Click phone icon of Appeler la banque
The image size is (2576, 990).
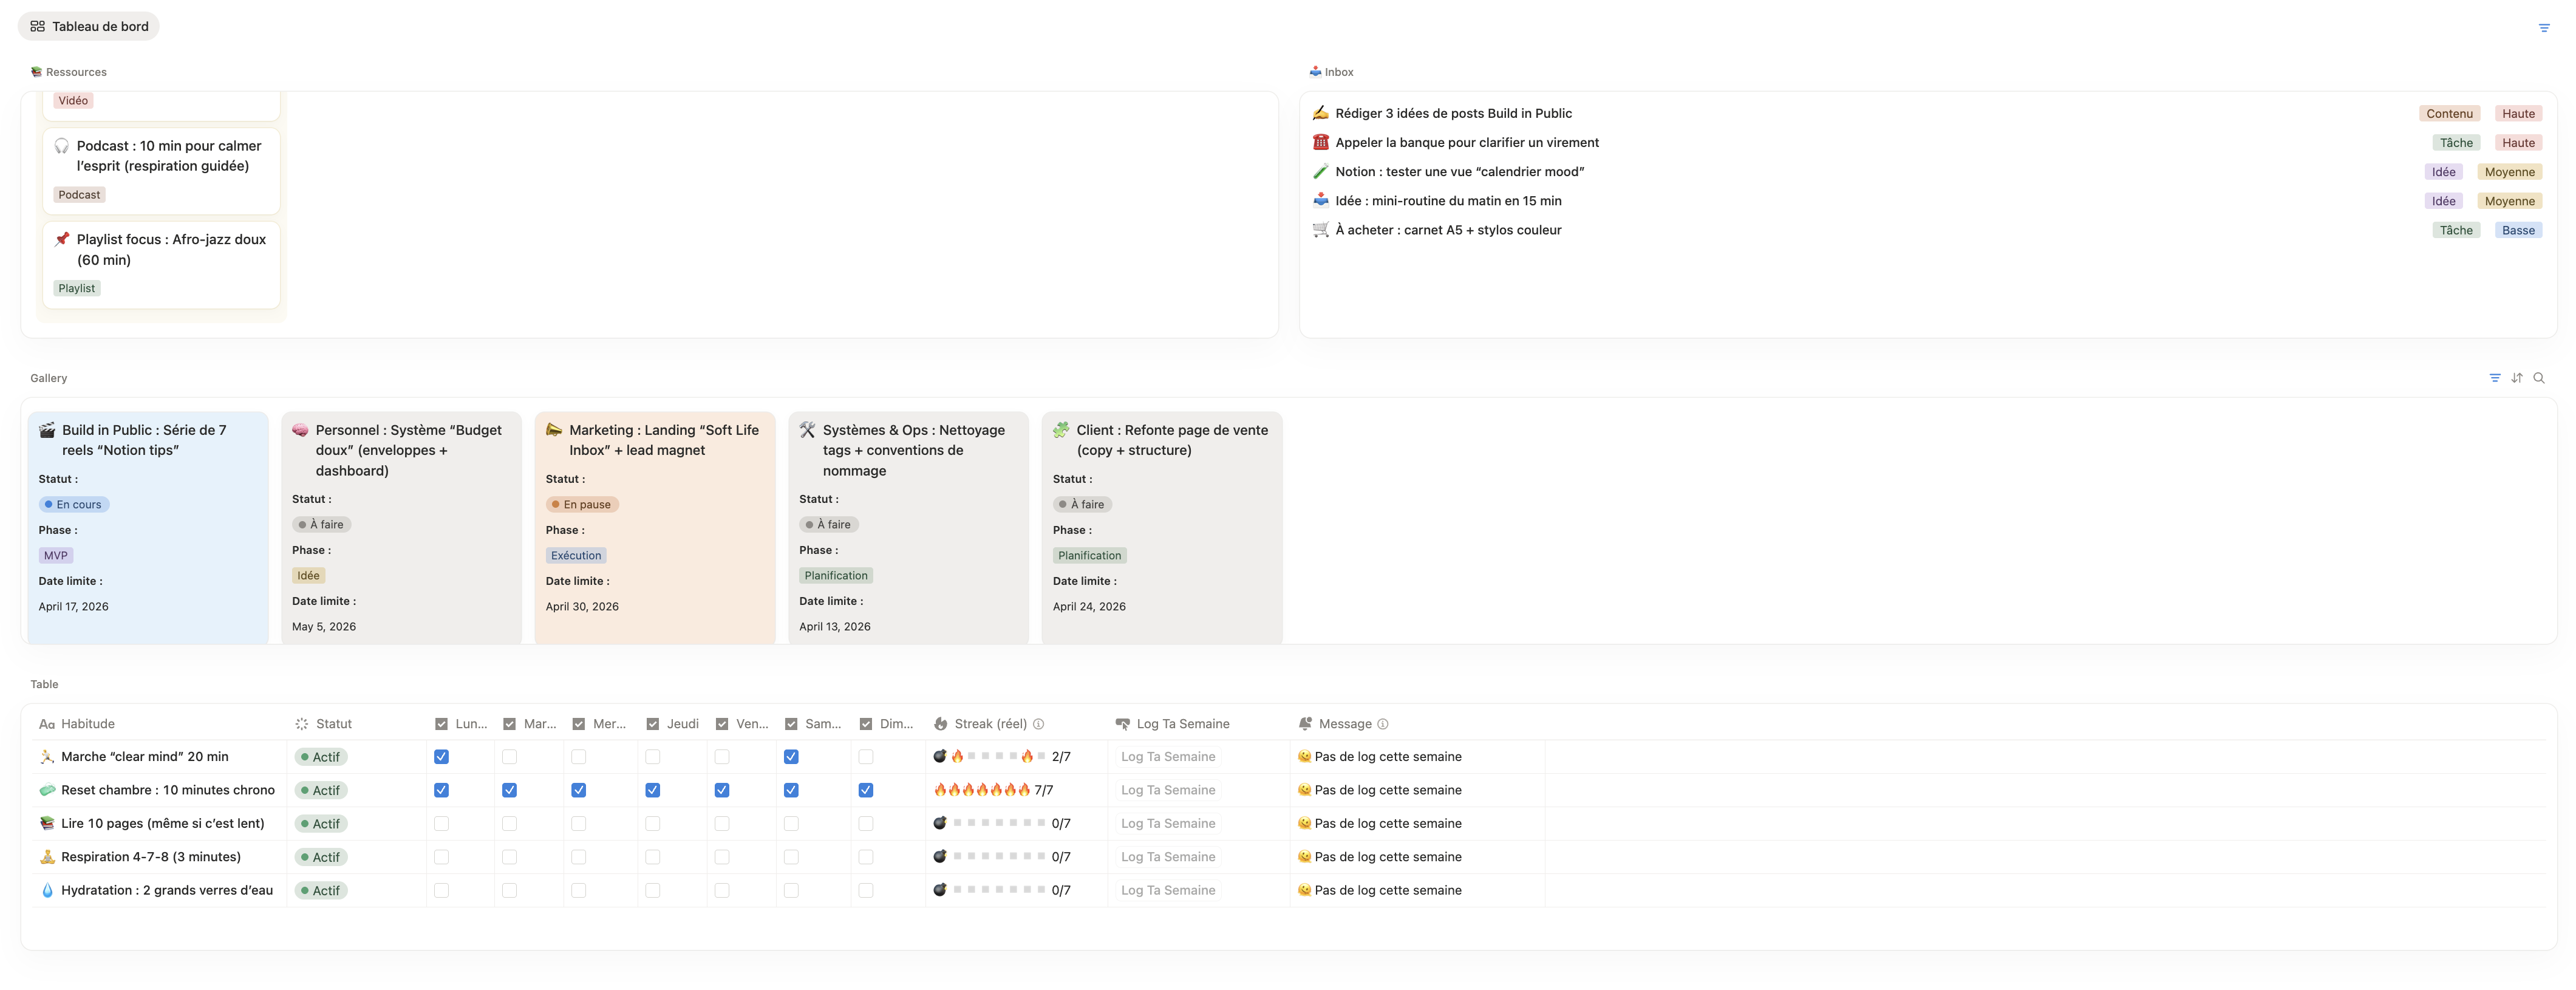[x=1321, y=142]
